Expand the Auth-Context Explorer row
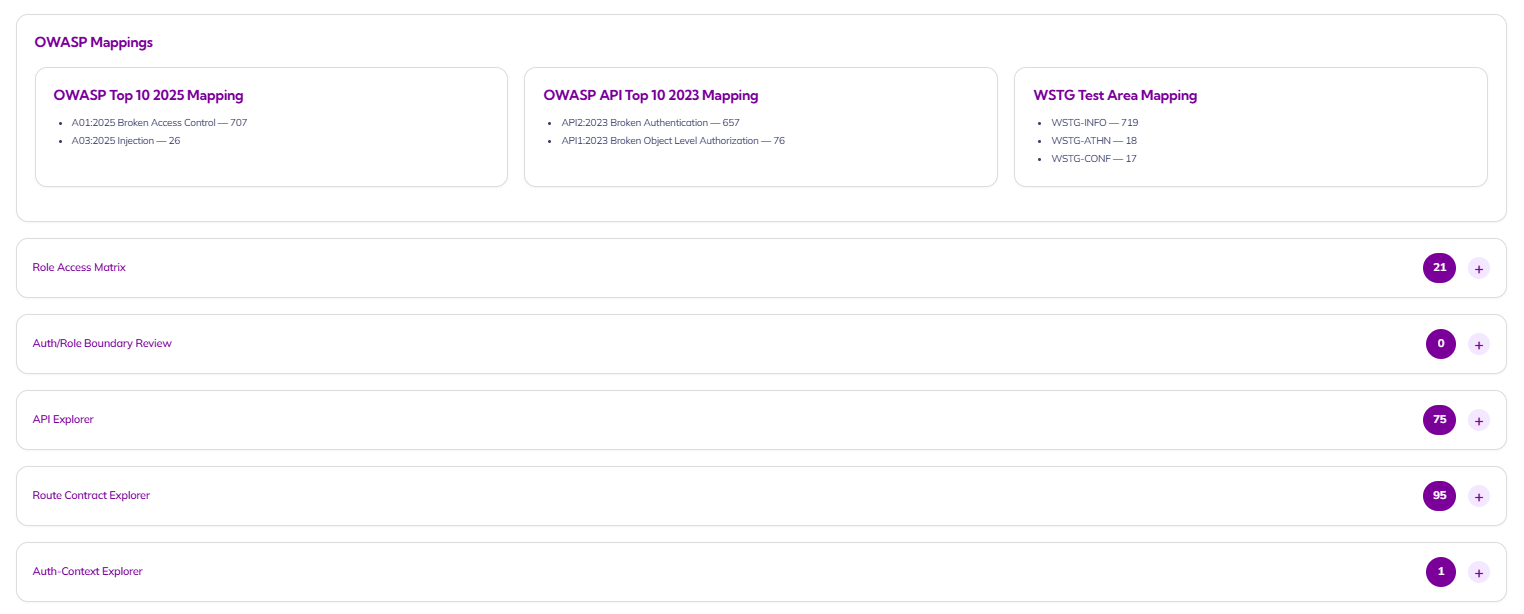Screen dimensions: 1524x614 [x=87, y=572]
